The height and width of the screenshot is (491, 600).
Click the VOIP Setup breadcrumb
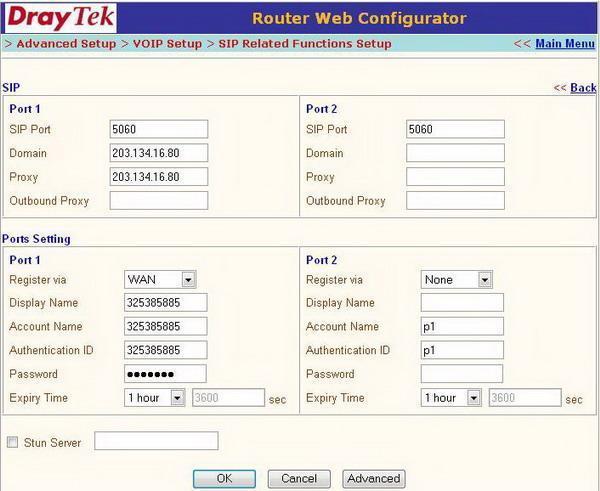[x=167, y=44]
